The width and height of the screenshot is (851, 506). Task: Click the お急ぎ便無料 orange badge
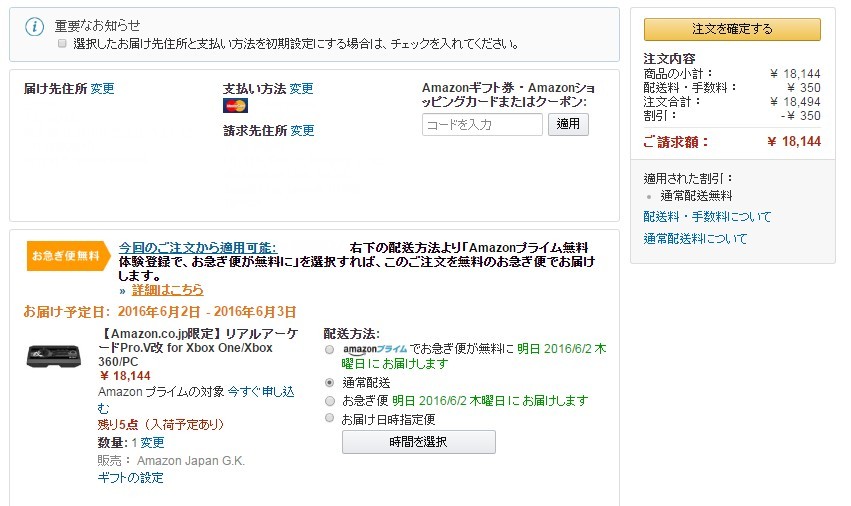click(x=66, y=256)
